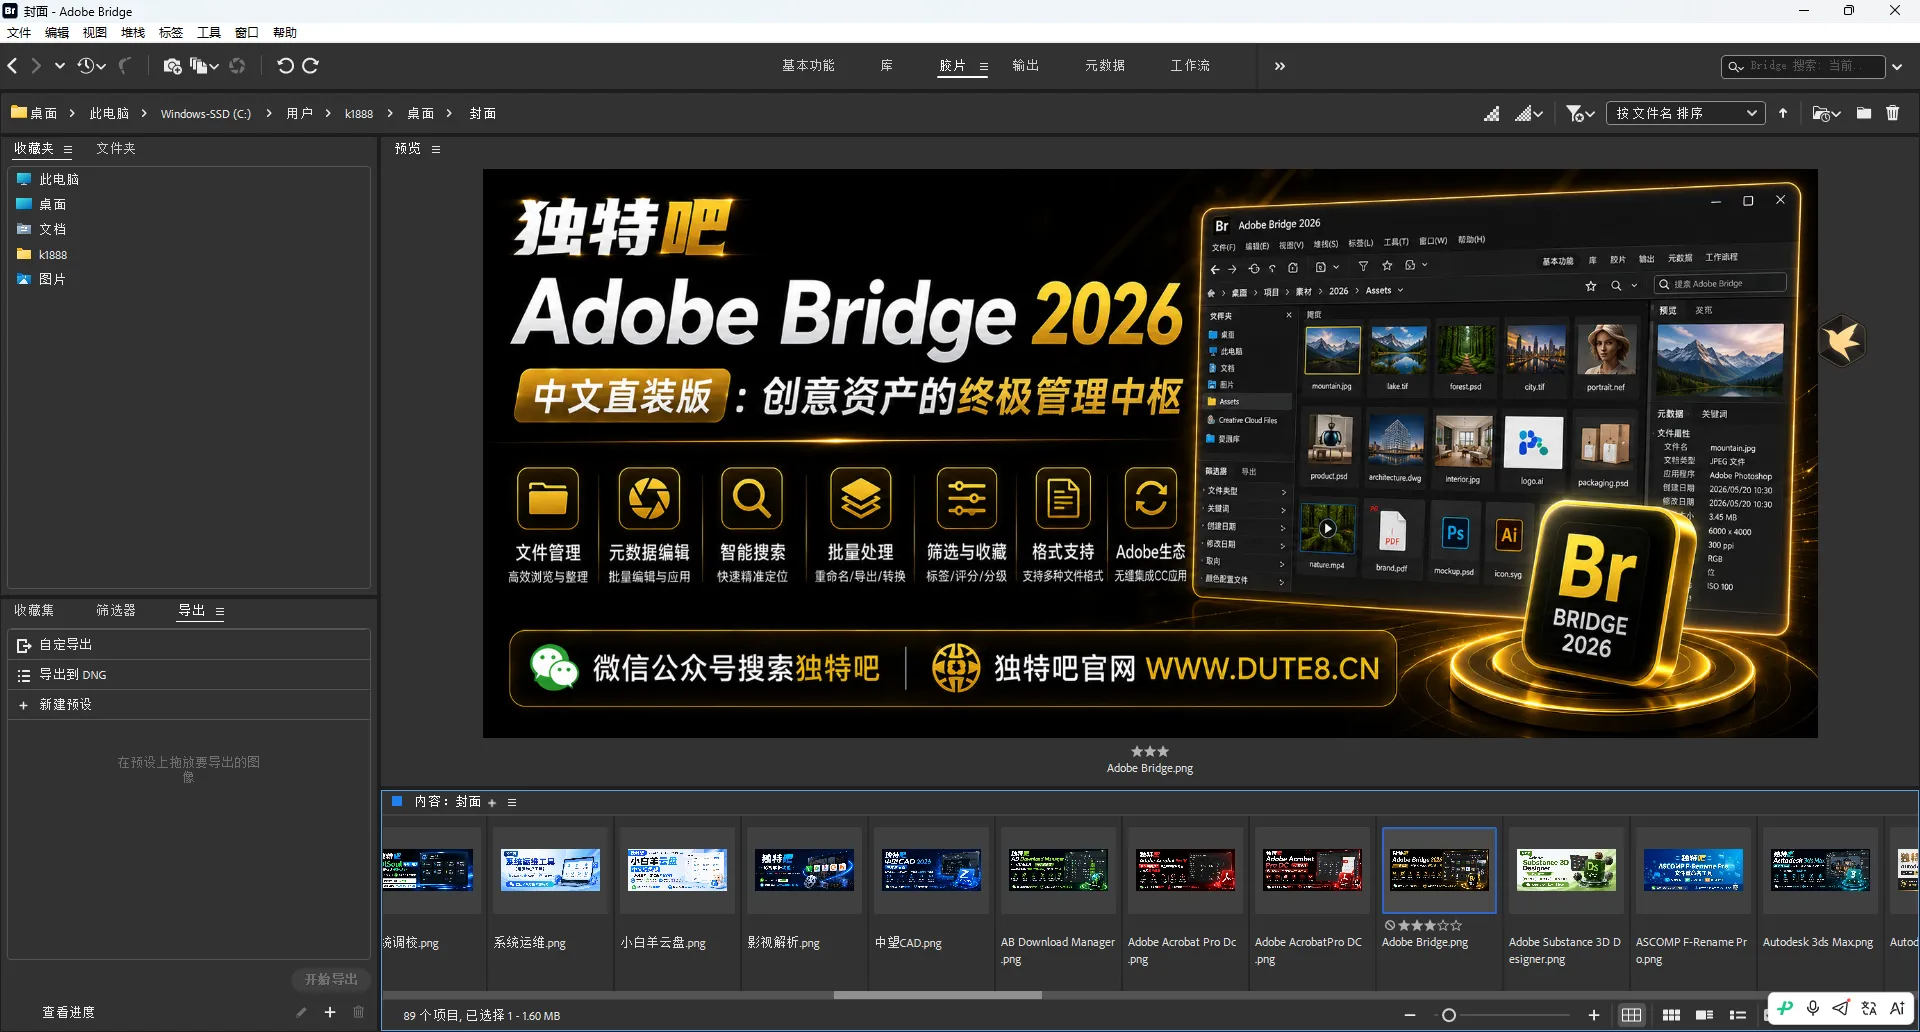Viewport: 1920px width, 1032px height.
Task: Open the content panel menu icon
Action: 512,803
